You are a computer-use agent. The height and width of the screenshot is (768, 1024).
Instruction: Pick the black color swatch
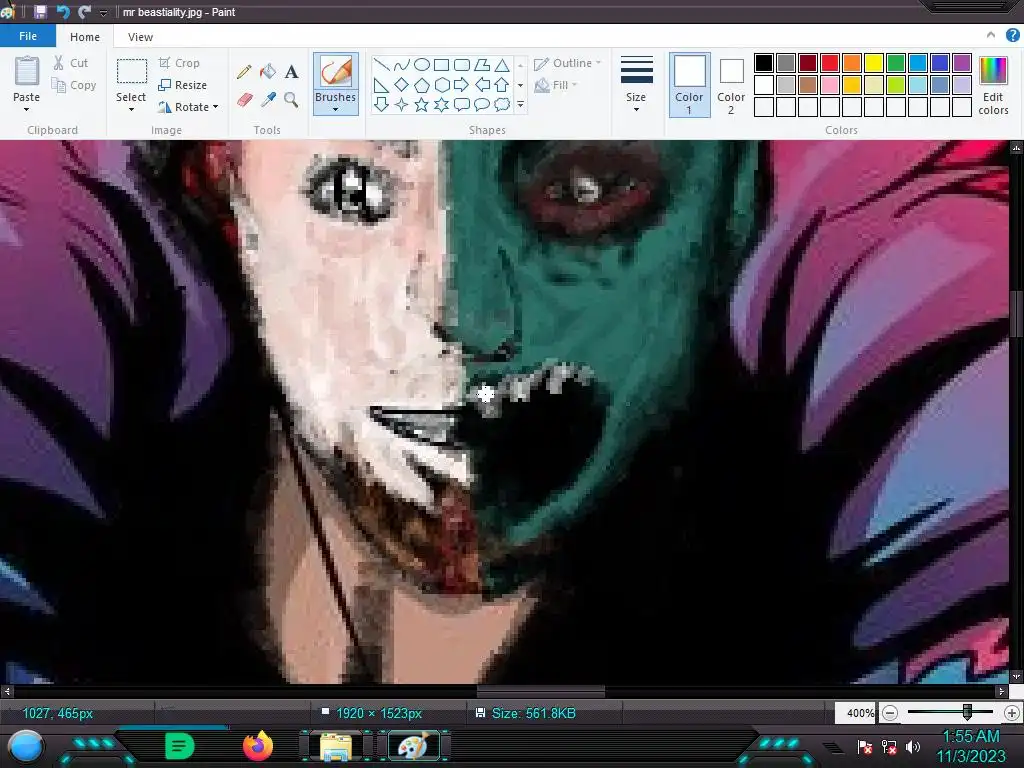764,63
